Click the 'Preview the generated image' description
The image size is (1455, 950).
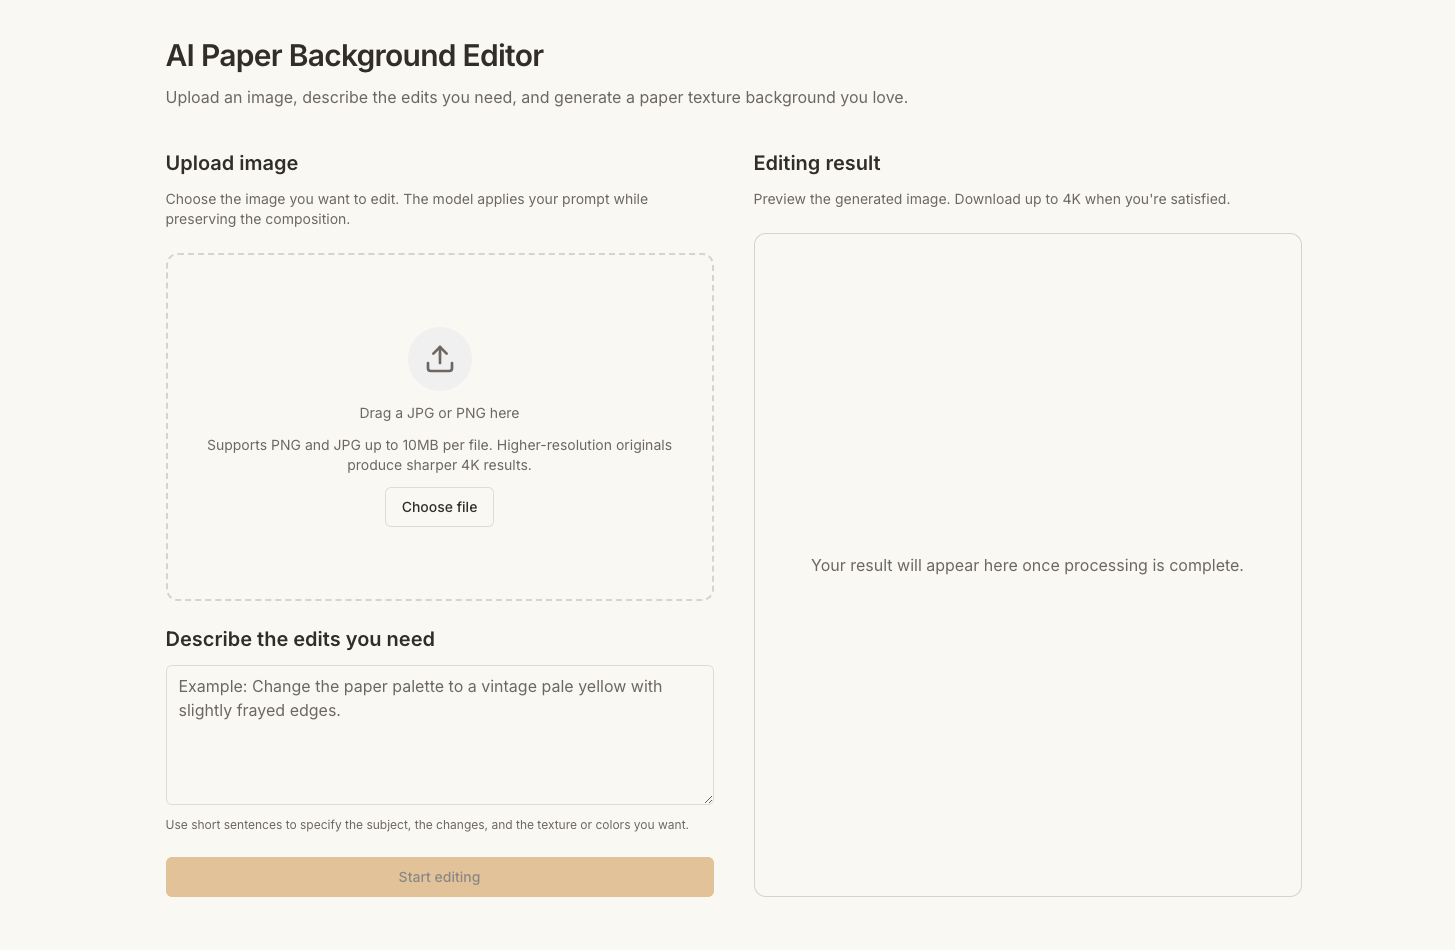(x=991, y=199)
